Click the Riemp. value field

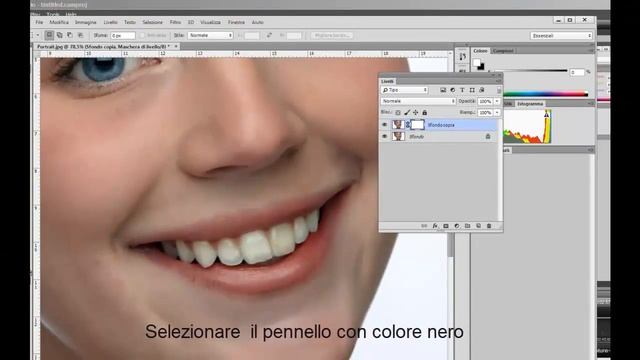click(485, 112)
